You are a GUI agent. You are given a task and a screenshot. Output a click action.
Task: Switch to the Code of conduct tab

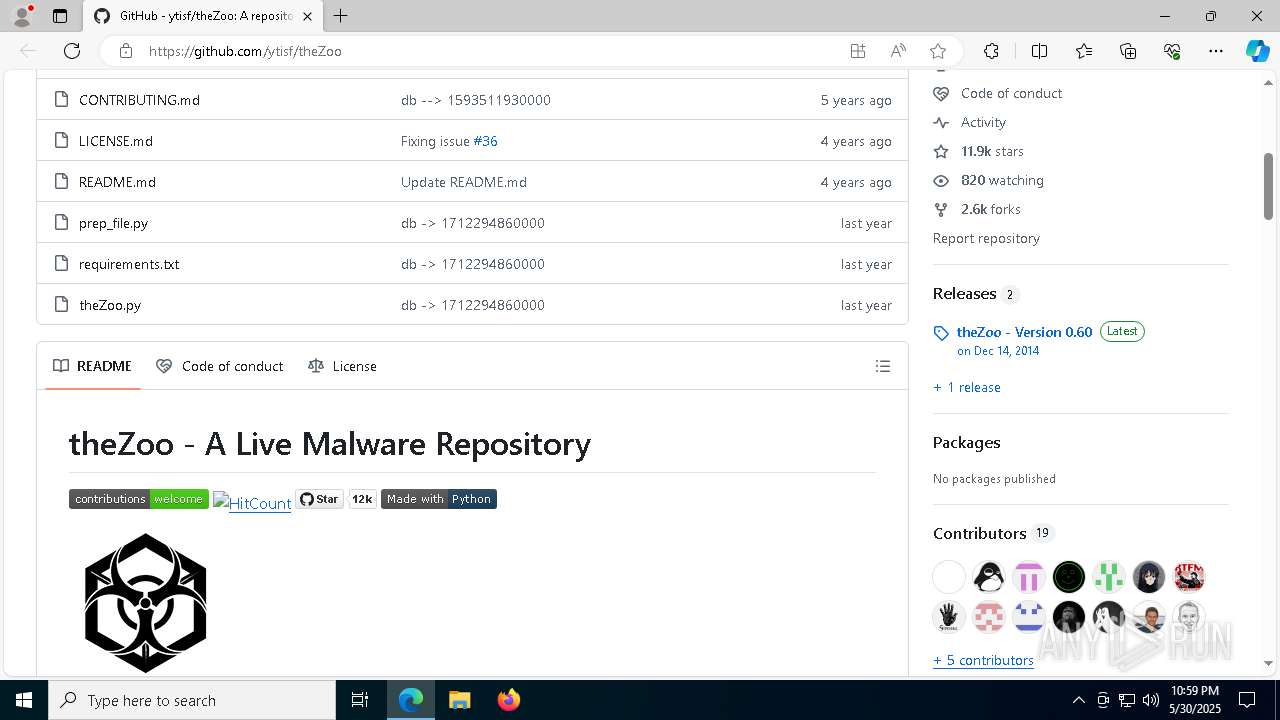point(220,366)
